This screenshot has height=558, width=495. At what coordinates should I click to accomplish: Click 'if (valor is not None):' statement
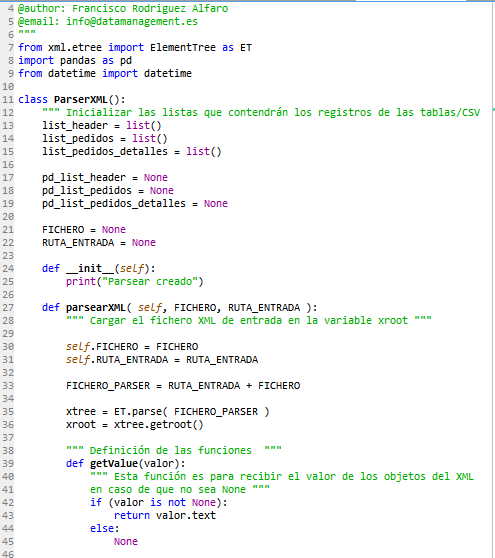click(159, 503)
